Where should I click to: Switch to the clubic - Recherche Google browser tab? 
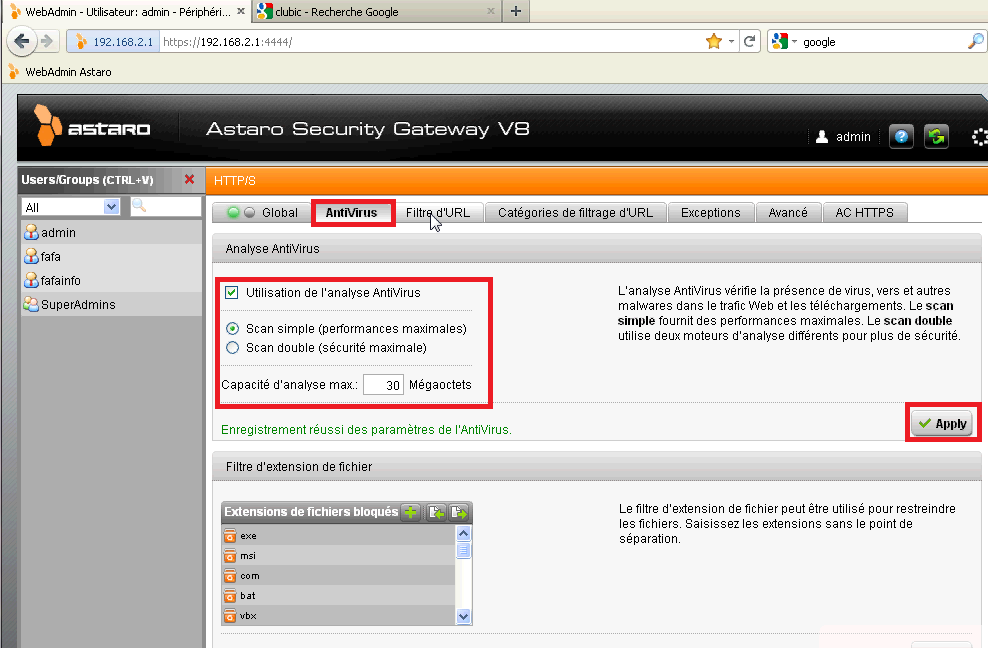point(377,11)
